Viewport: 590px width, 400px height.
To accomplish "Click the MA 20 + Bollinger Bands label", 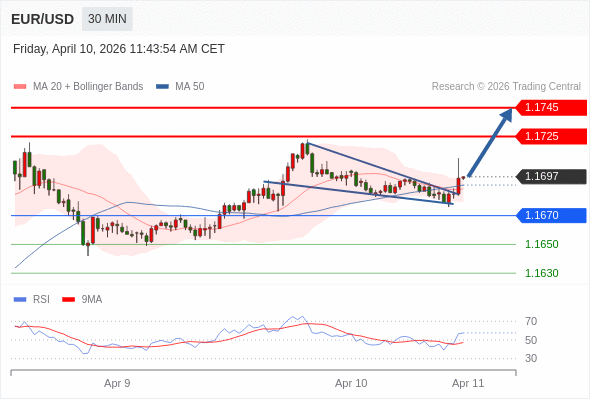I will [x=88, y=87].
